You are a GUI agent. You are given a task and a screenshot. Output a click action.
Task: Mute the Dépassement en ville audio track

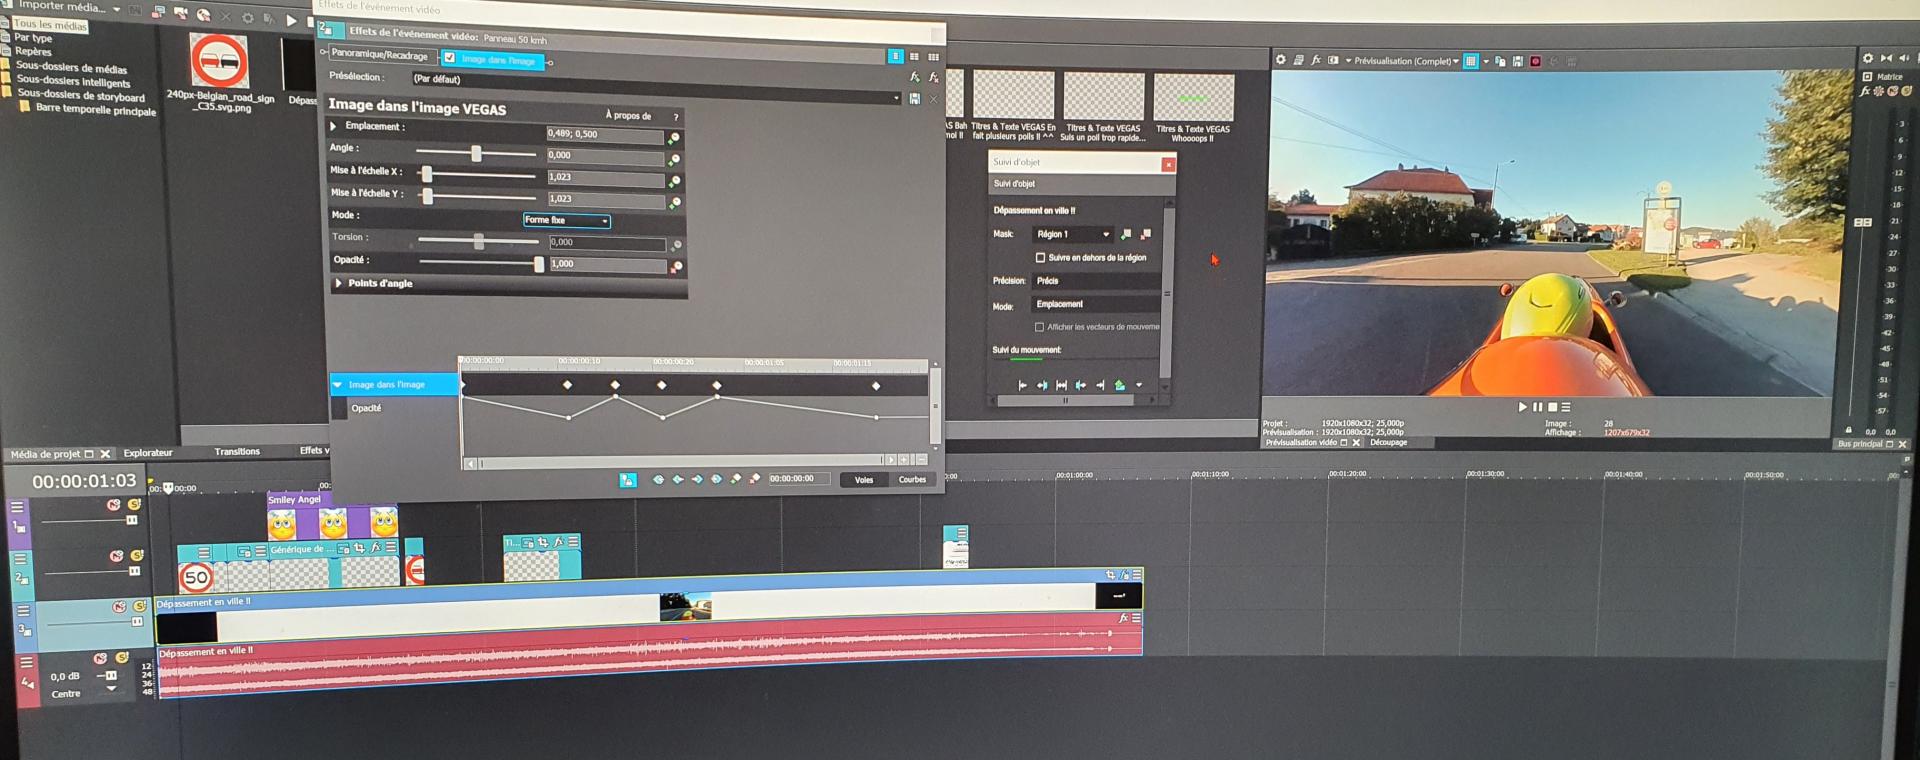pos(100,658)
